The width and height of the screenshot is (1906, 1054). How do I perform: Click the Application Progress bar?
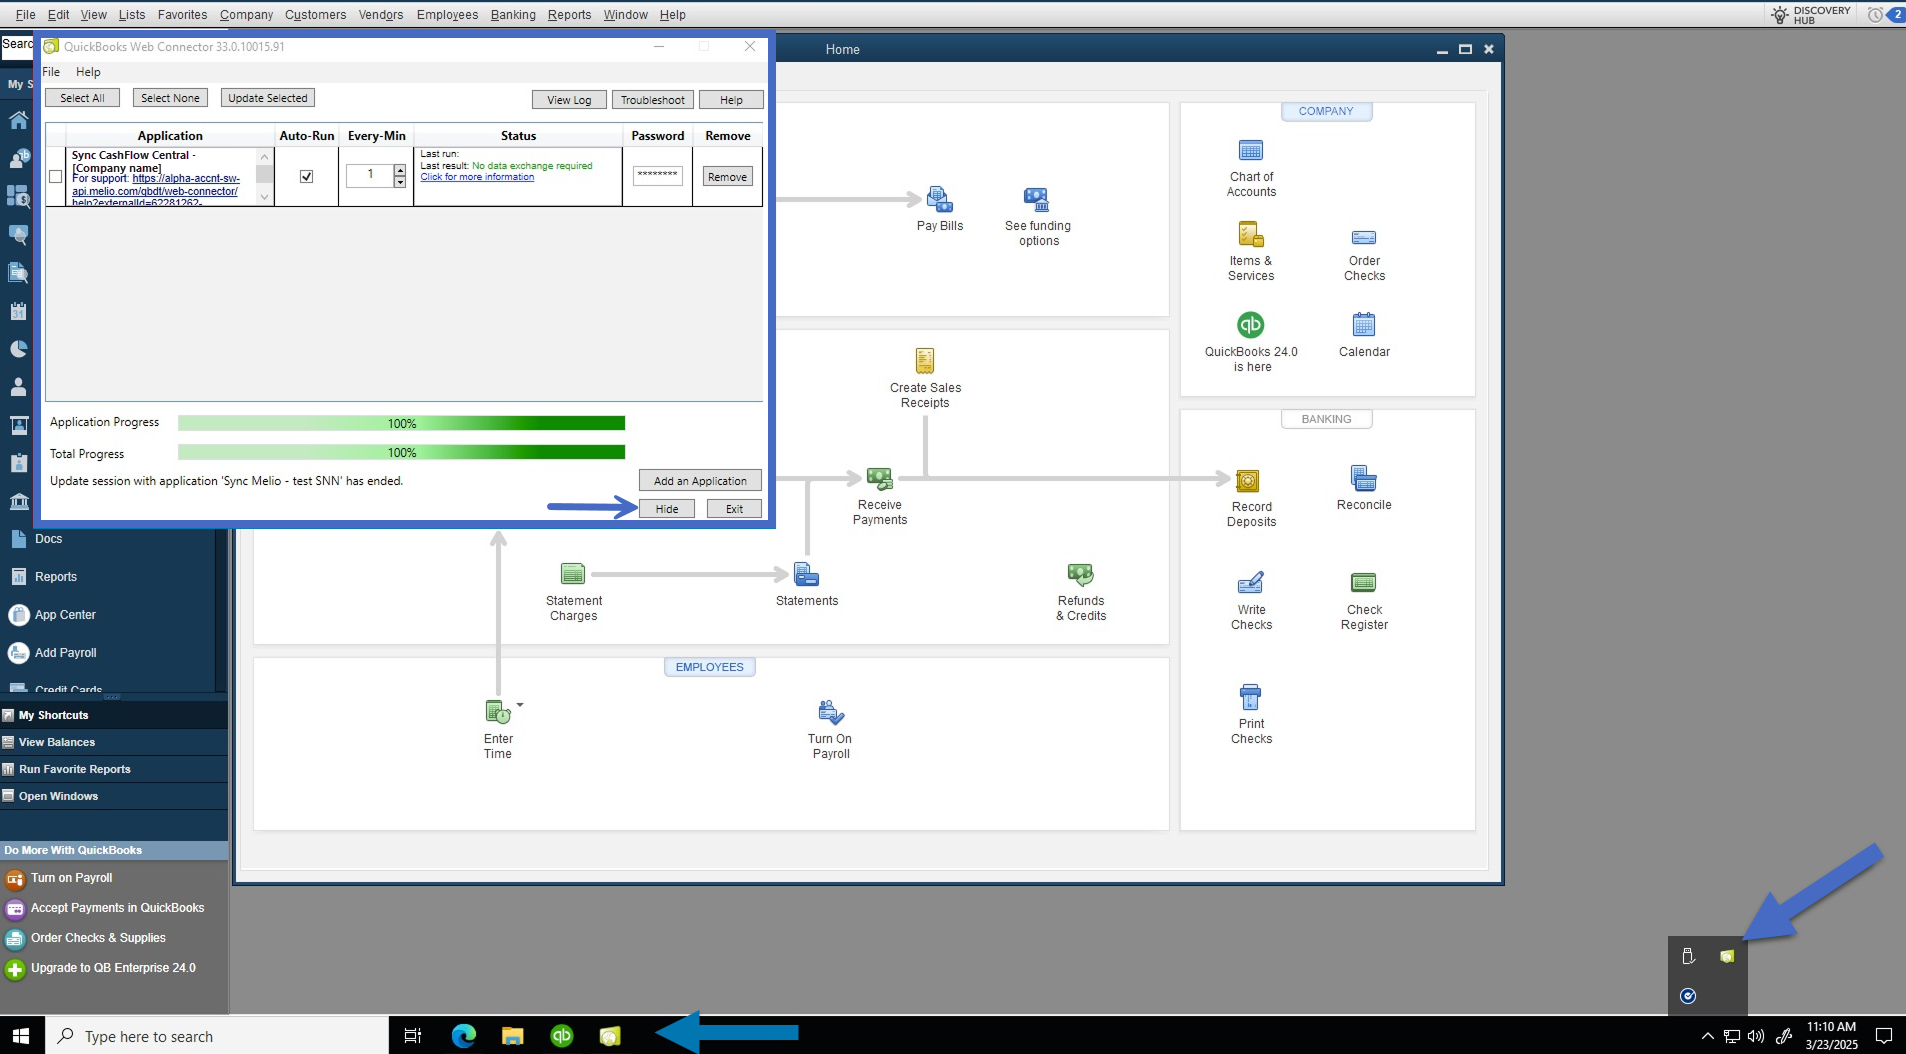coord(401,424)
